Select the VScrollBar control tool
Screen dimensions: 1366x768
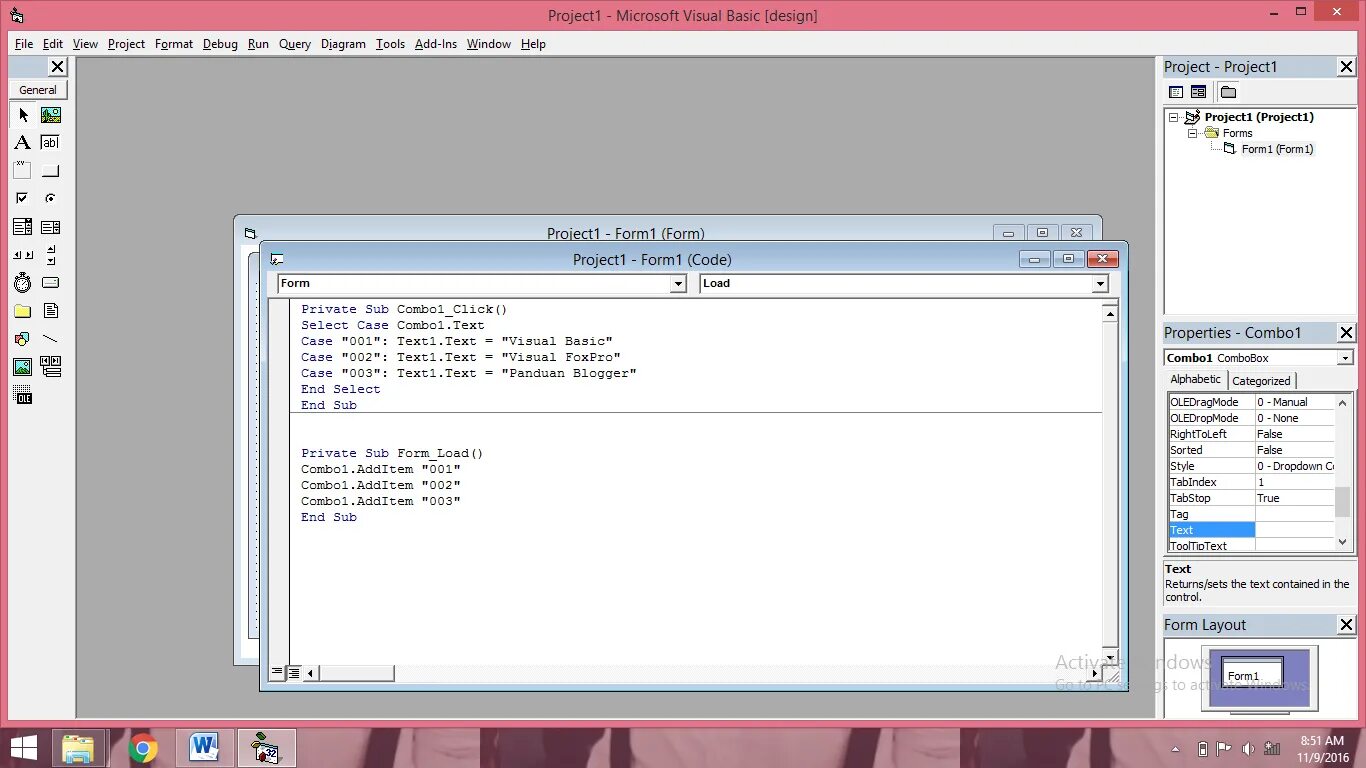click(51, 255)
